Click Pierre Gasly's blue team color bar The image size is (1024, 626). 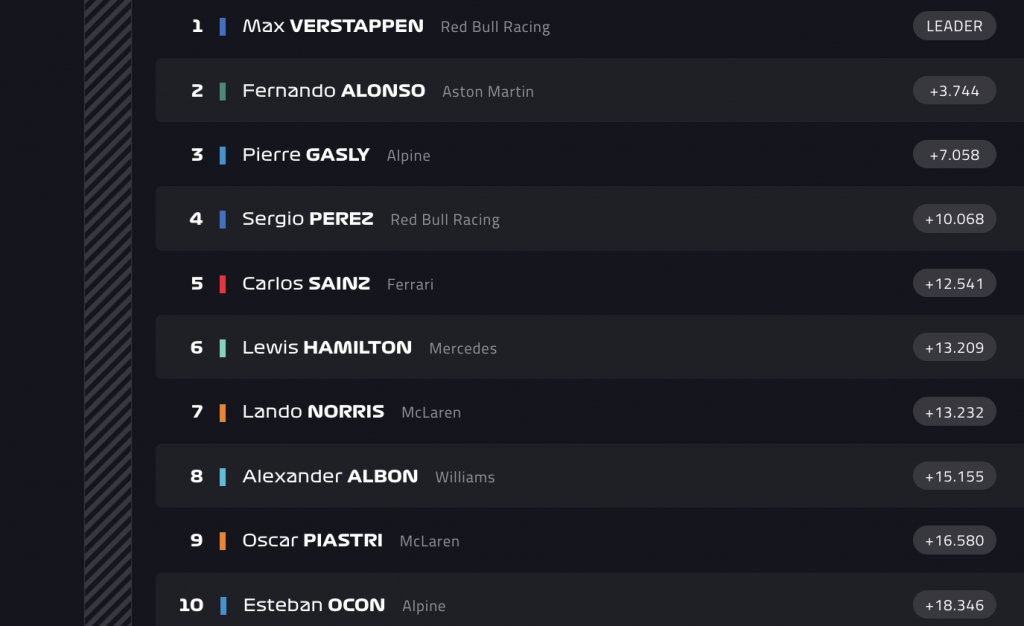pos(223,155)
